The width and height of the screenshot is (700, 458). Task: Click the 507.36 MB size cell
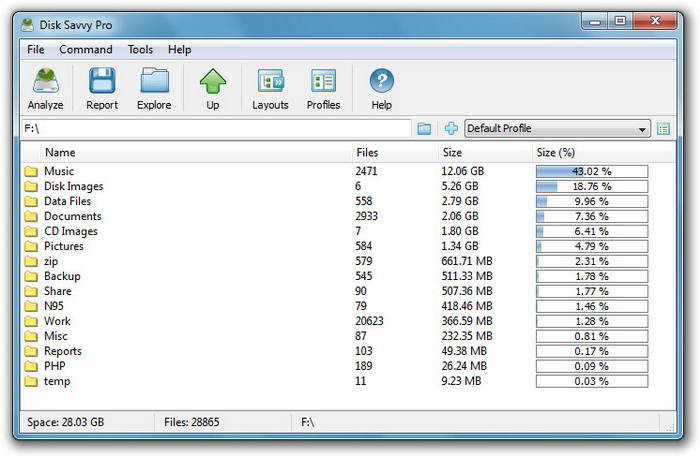pos(467,291)
